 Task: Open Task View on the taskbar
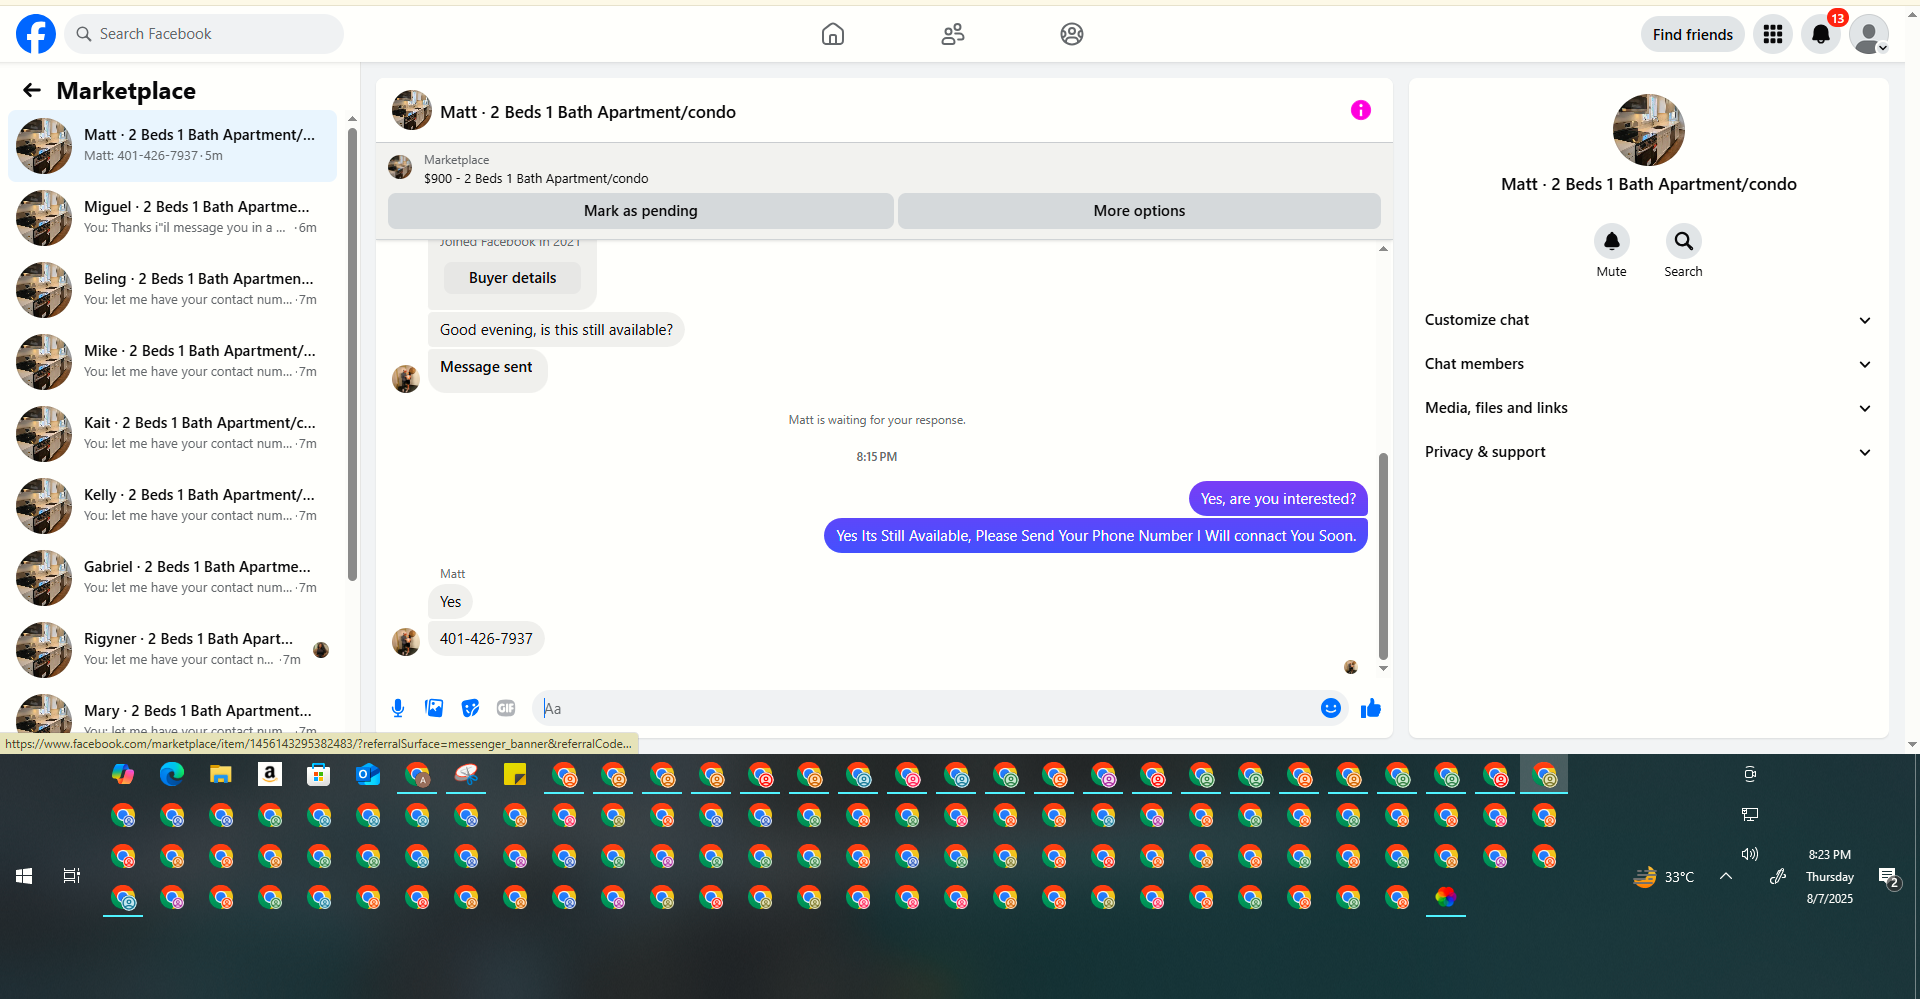tap(72, 876)
